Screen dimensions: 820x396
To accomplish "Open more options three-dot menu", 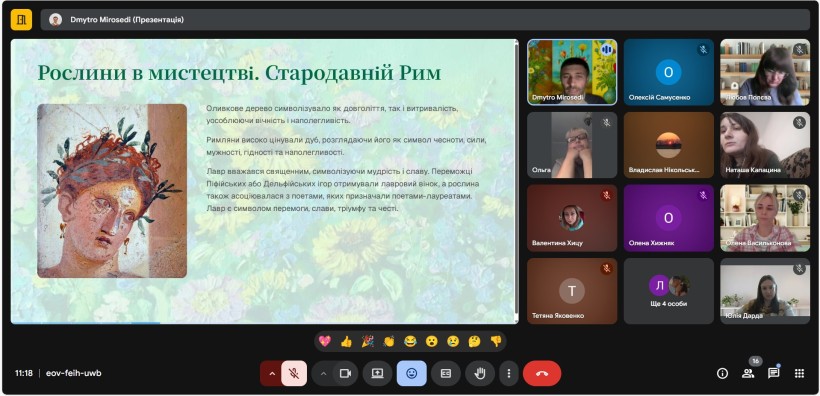I will point(509,374).
